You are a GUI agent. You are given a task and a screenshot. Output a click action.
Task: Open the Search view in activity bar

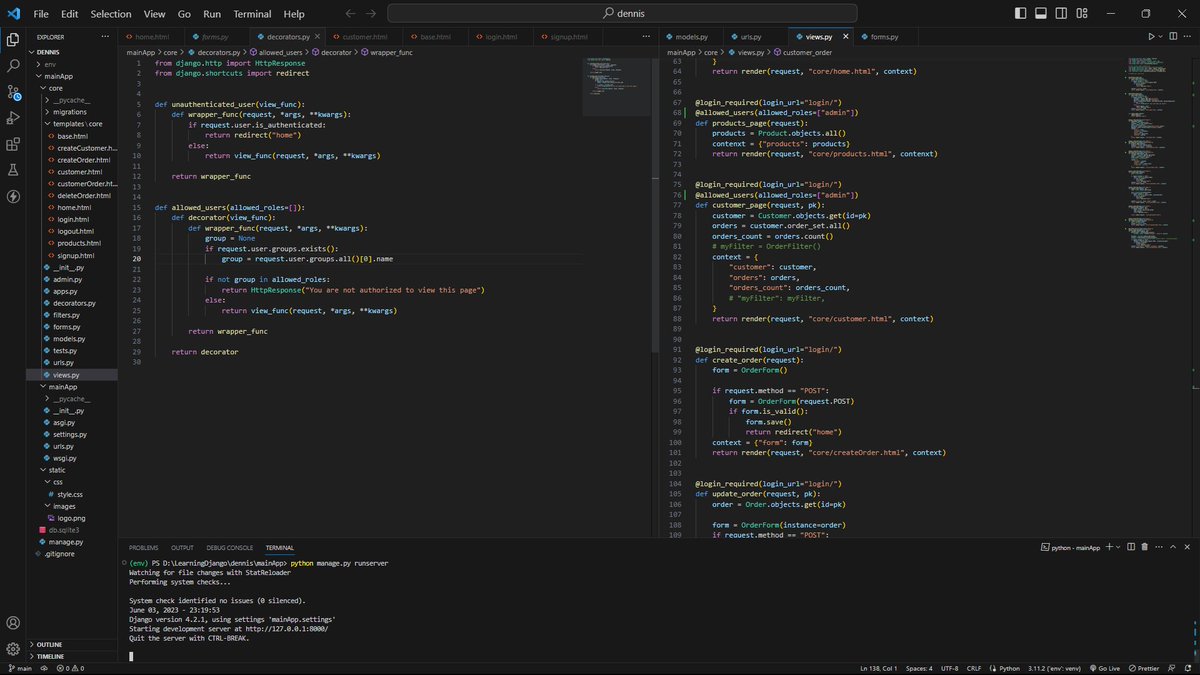click(13, 66)
